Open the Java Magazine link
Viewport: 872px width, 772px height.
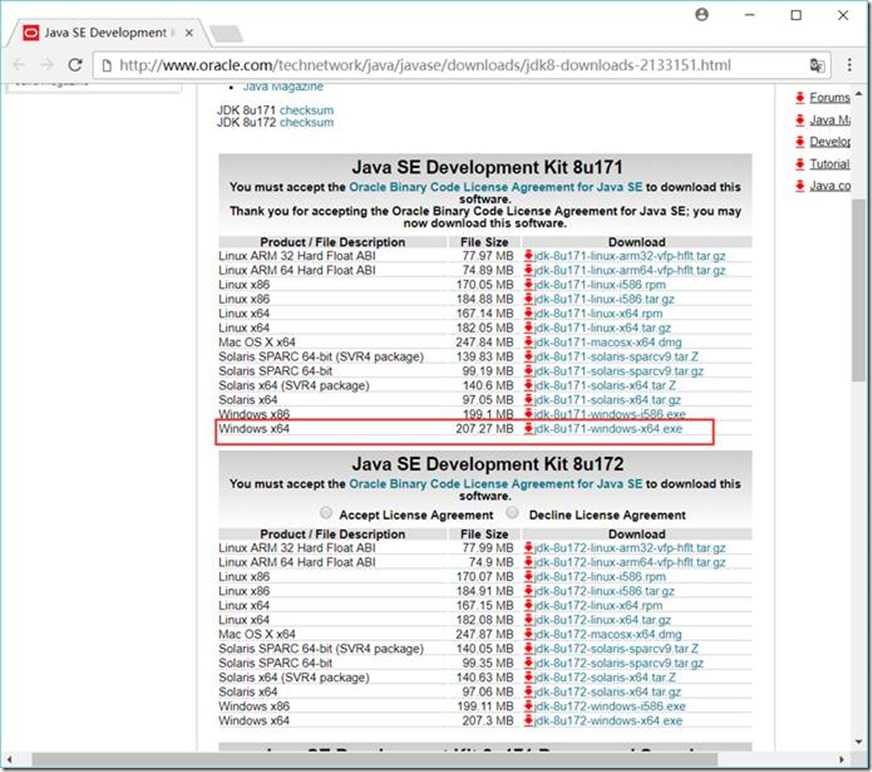coord(283,87)
